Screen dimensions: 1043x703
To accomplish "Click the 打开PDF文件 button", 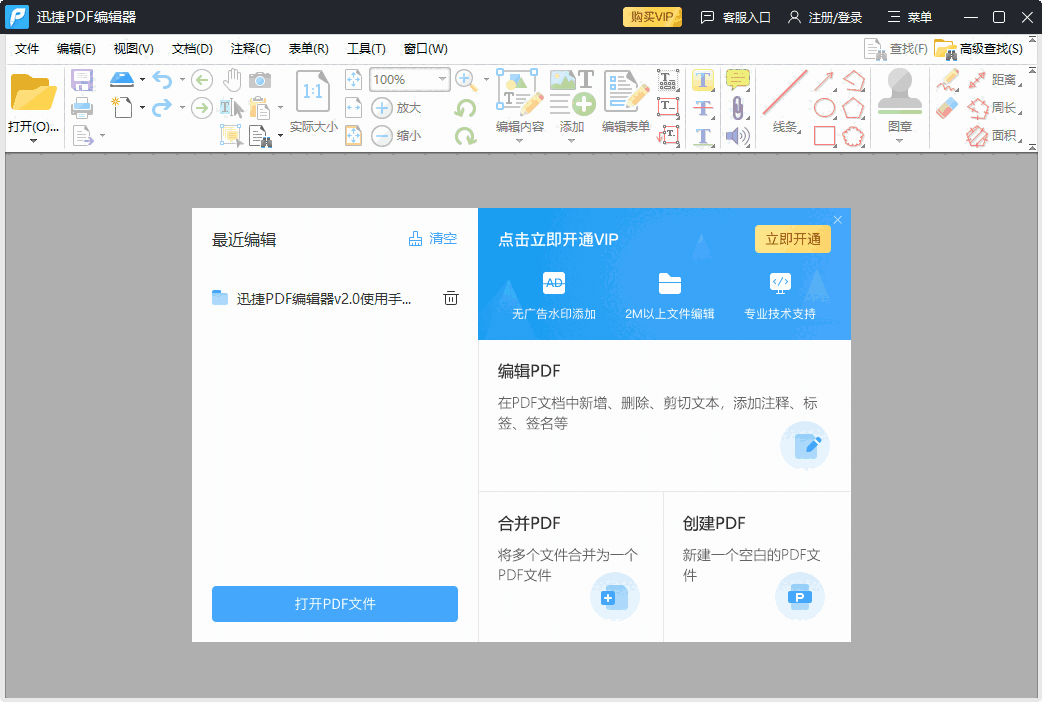I will click(x=334, y=604).
